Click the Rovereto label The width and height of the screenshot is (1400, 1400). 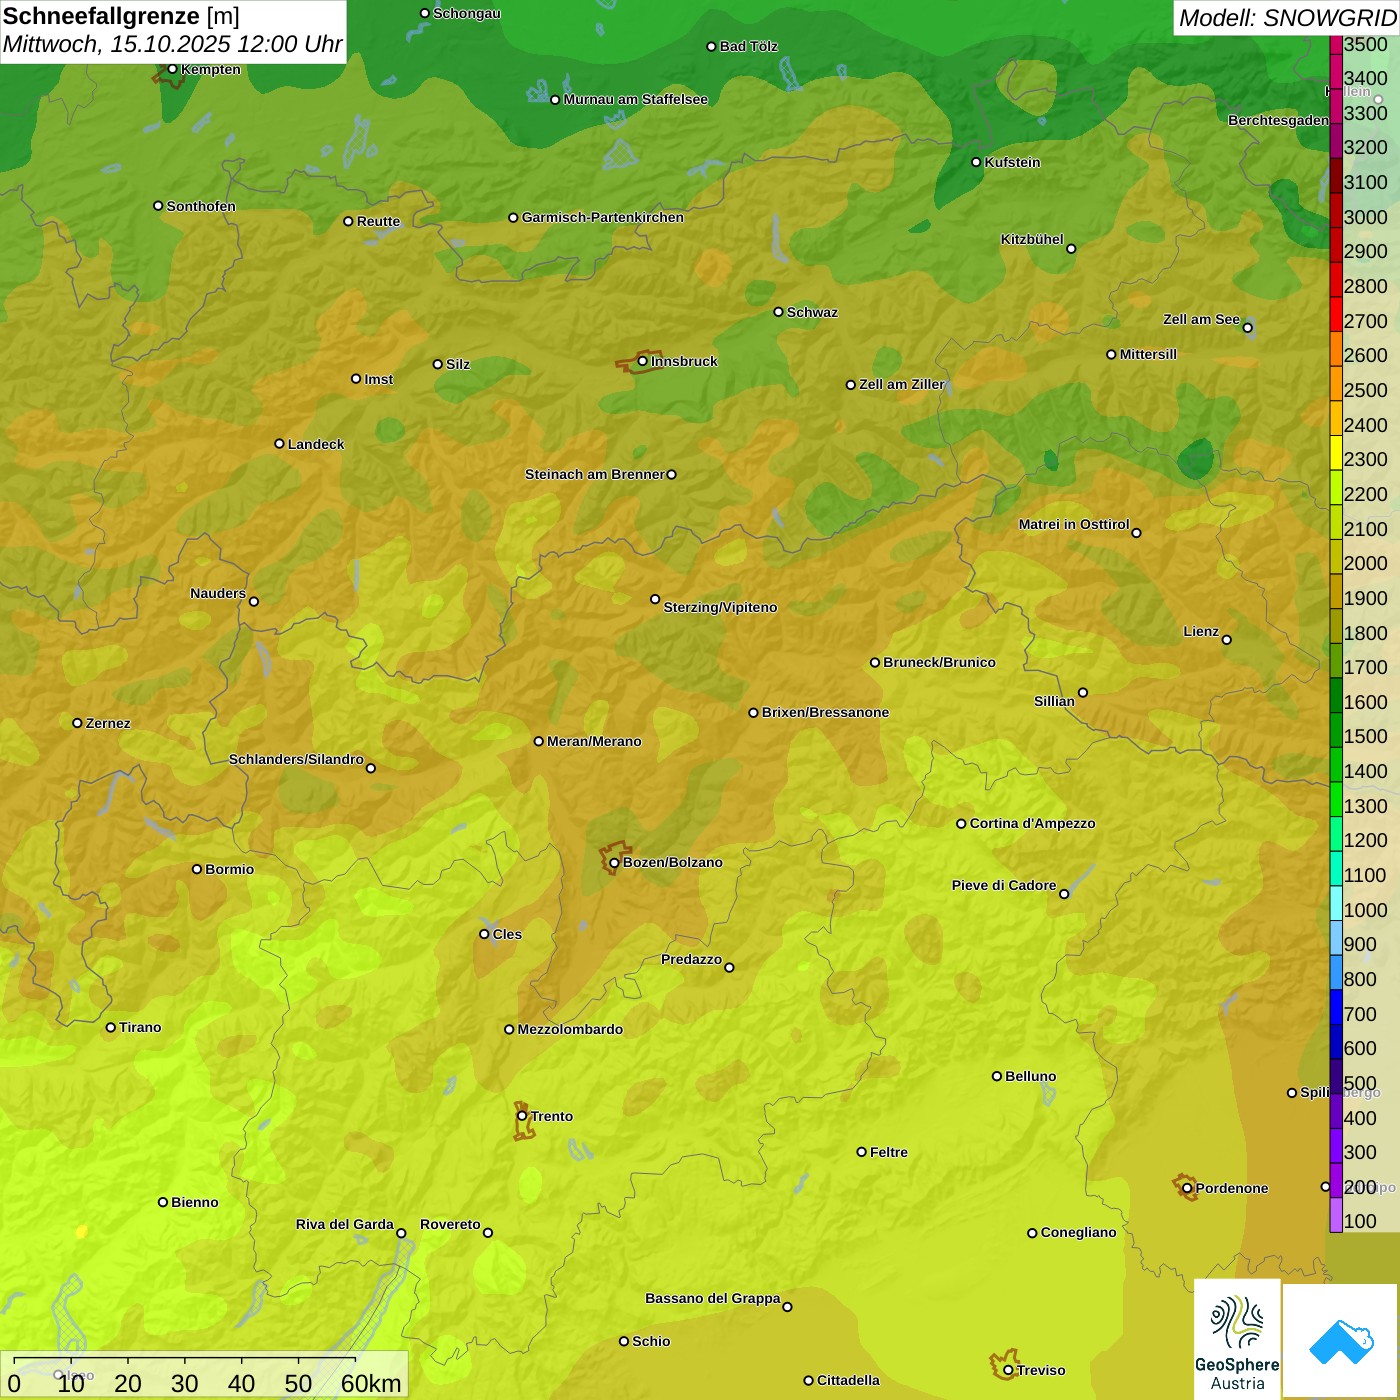point(450,1224)
